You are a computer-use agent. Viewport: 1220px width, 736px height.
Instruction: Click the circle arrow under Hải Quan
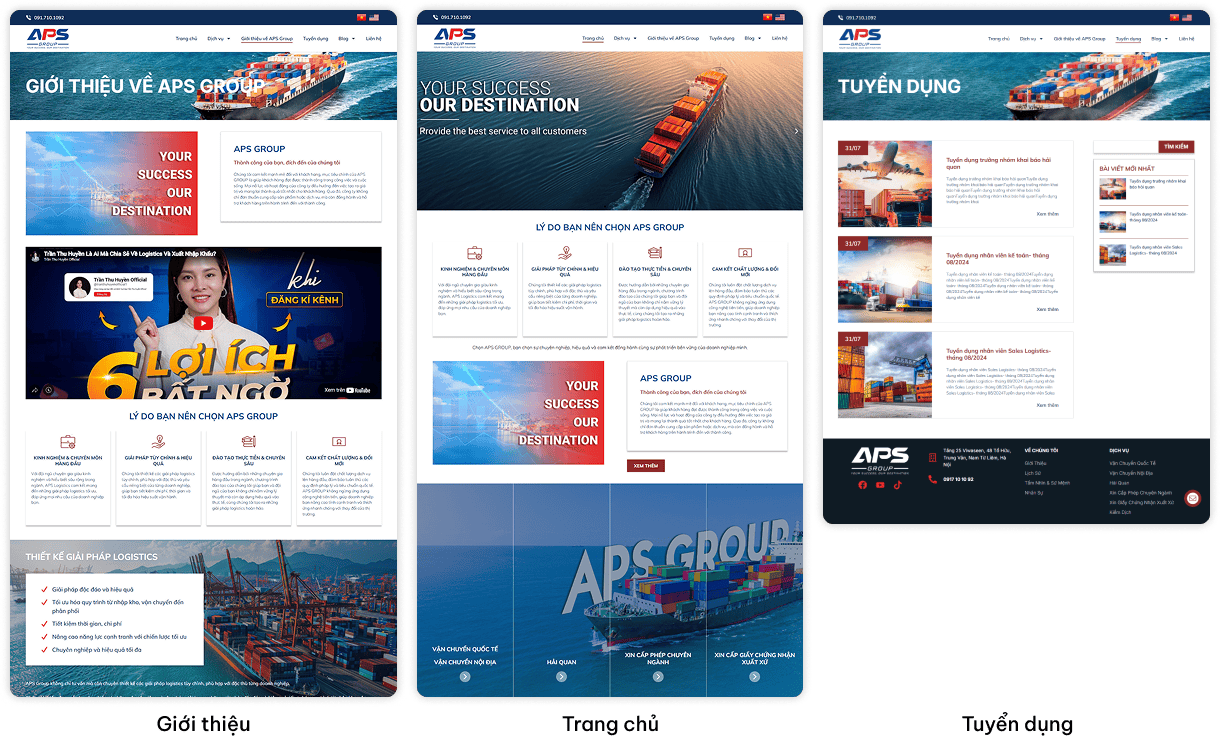(x=561, y=677)
